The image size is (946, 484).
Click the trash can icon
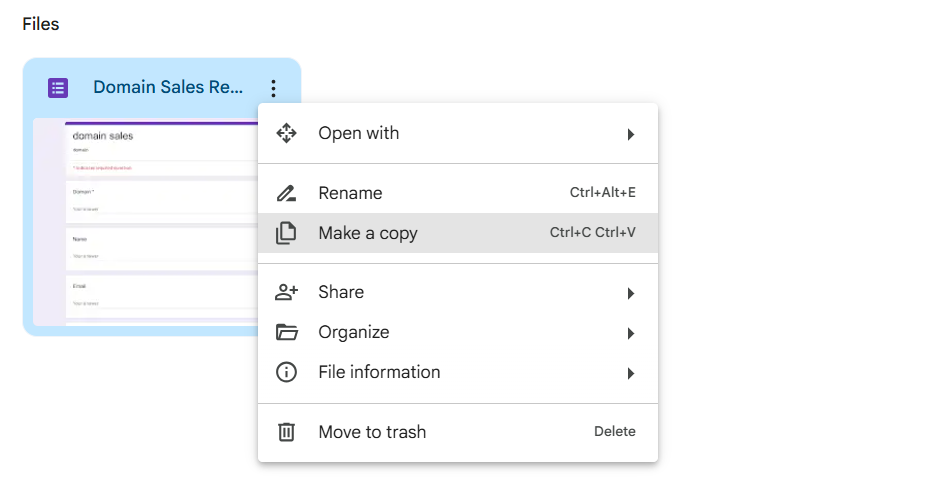click(286, 432)
